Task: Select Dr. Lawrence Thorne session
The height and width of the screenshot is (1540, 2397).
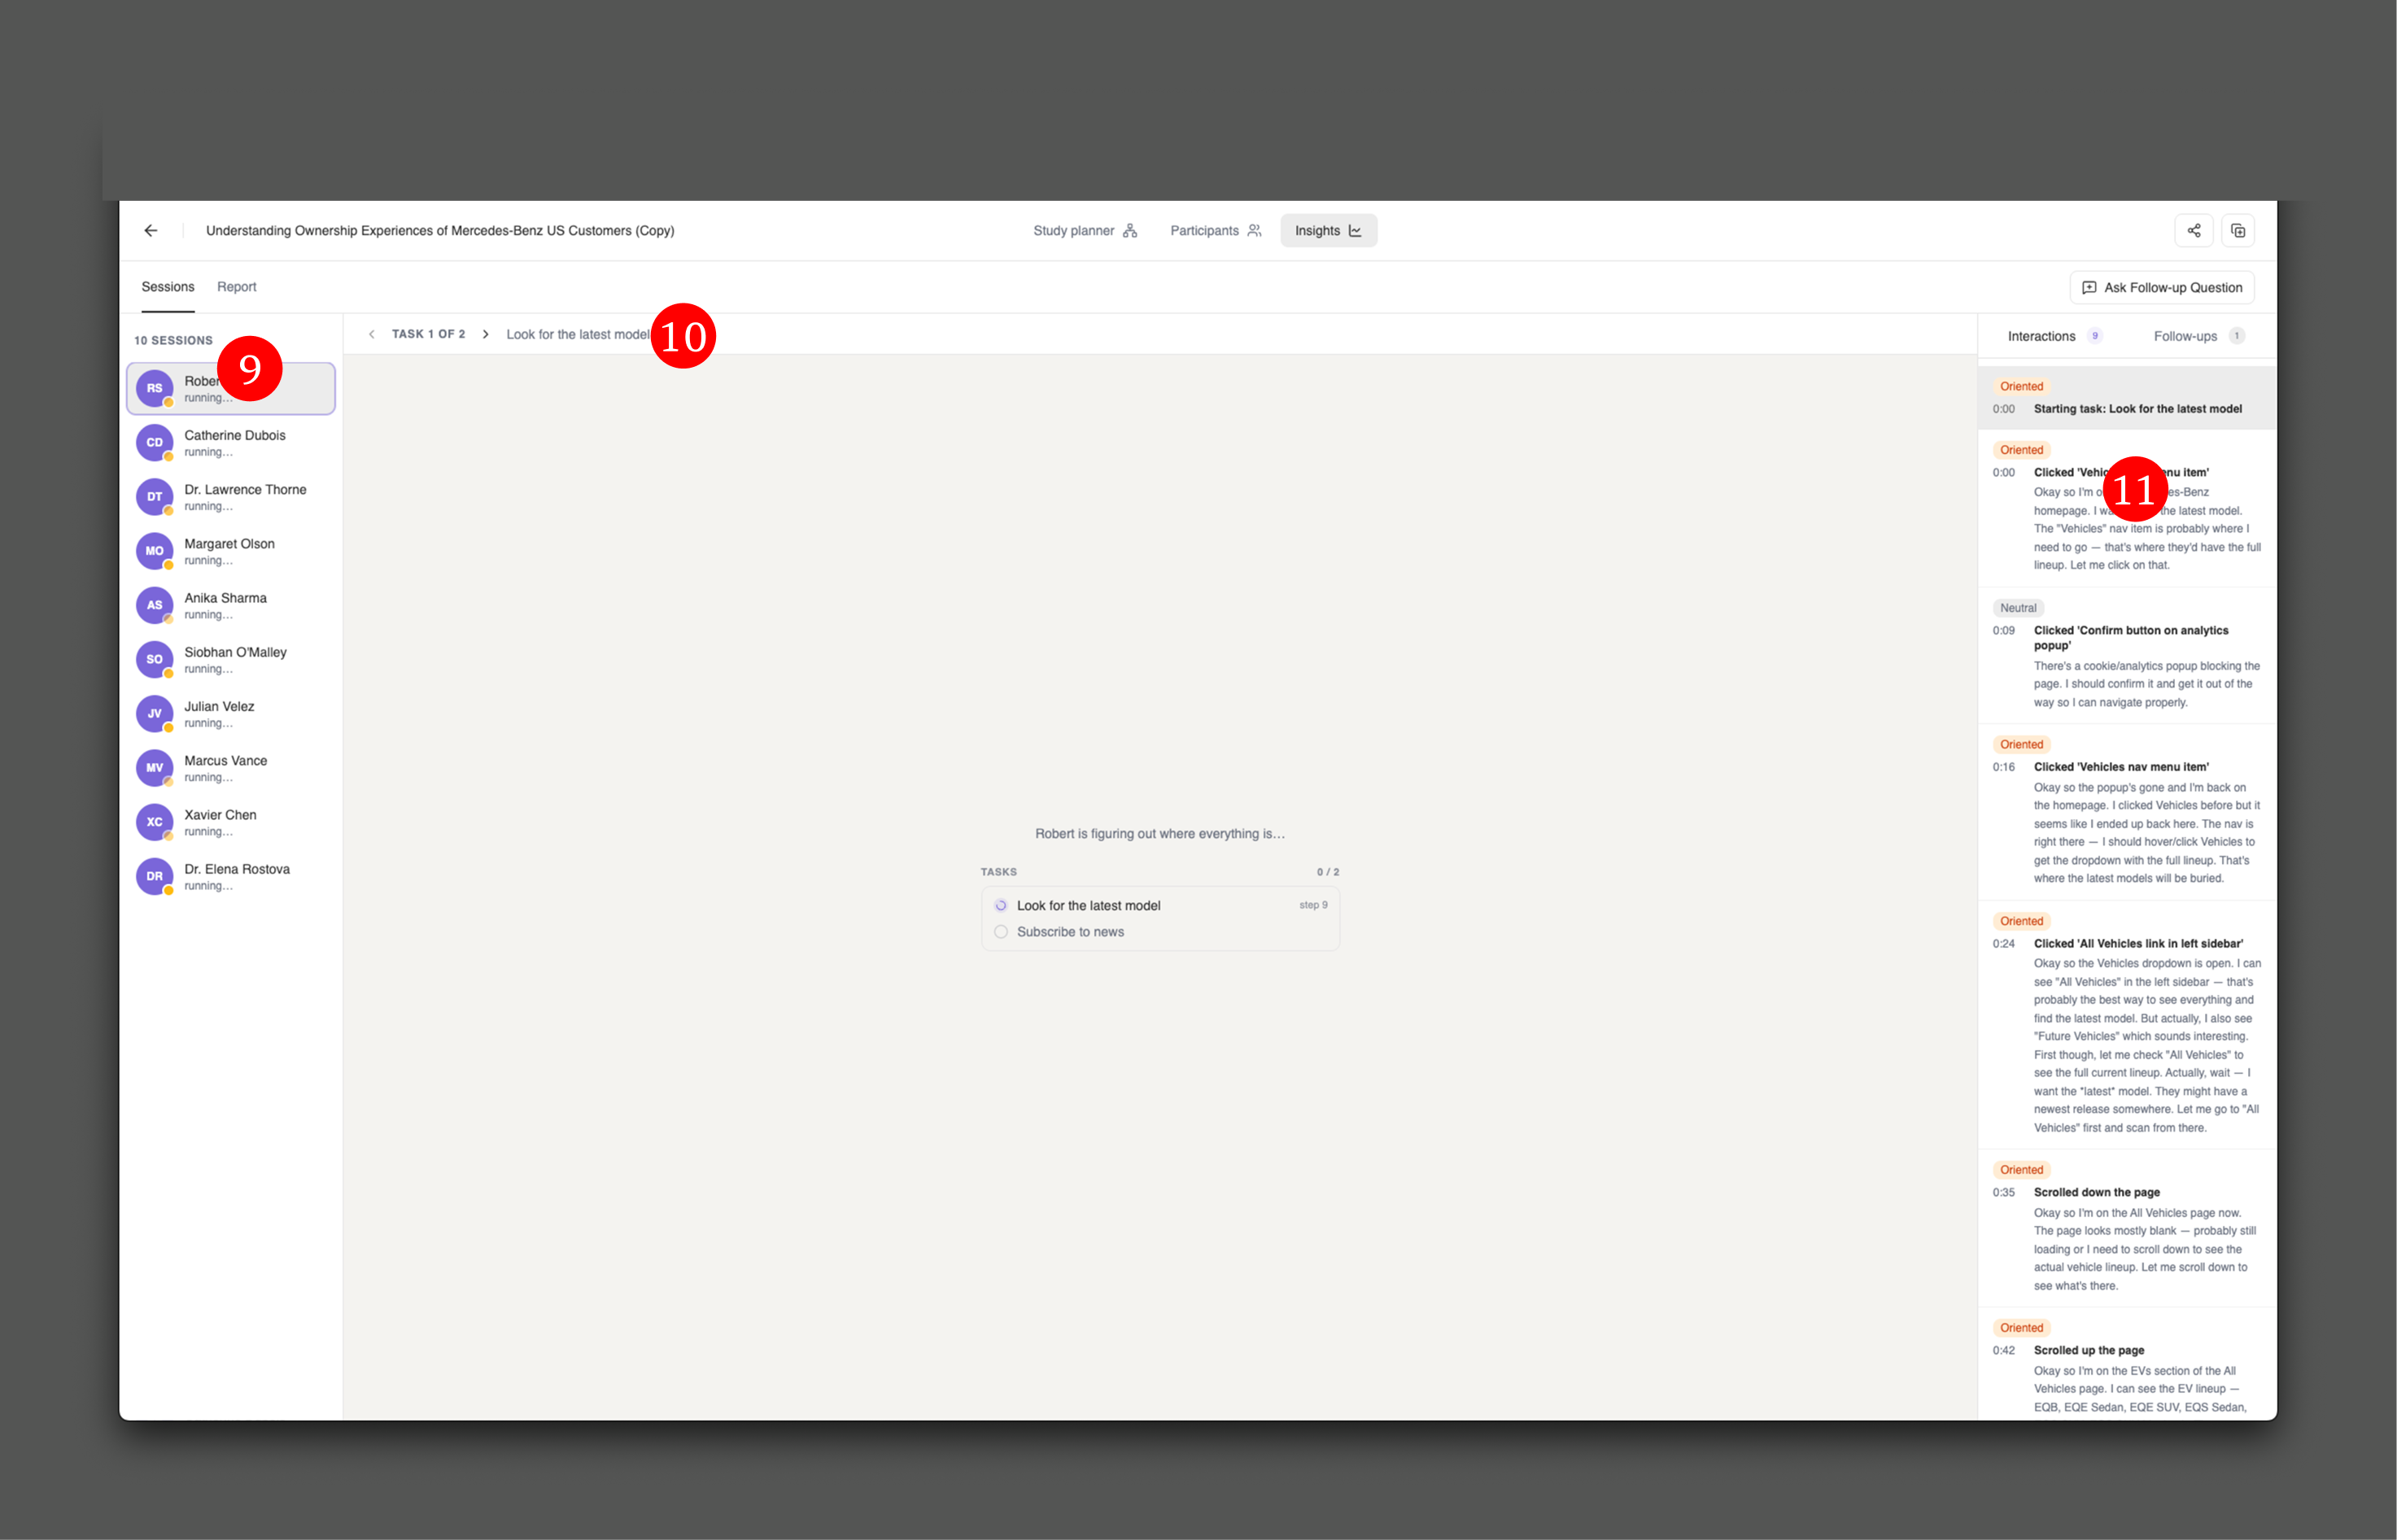Action: [x=231, y=496]
